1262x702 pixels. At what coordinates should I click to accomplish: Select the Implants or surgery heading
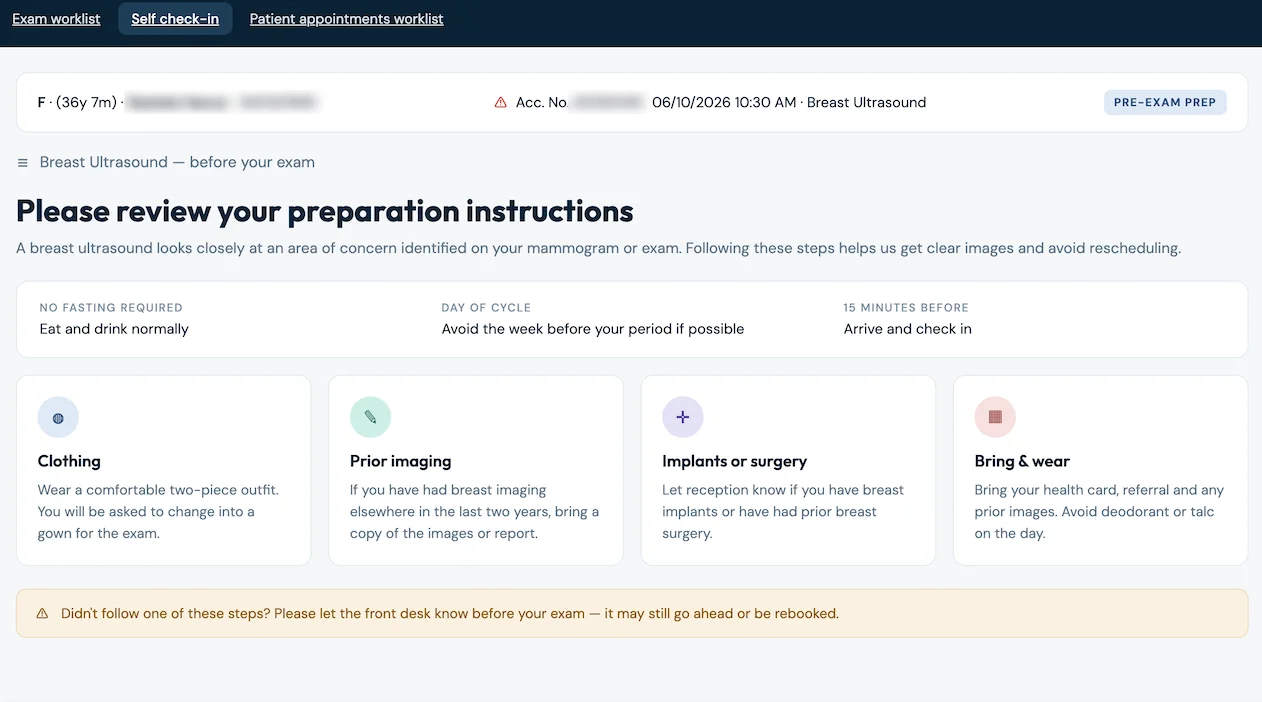coord(734,461)
